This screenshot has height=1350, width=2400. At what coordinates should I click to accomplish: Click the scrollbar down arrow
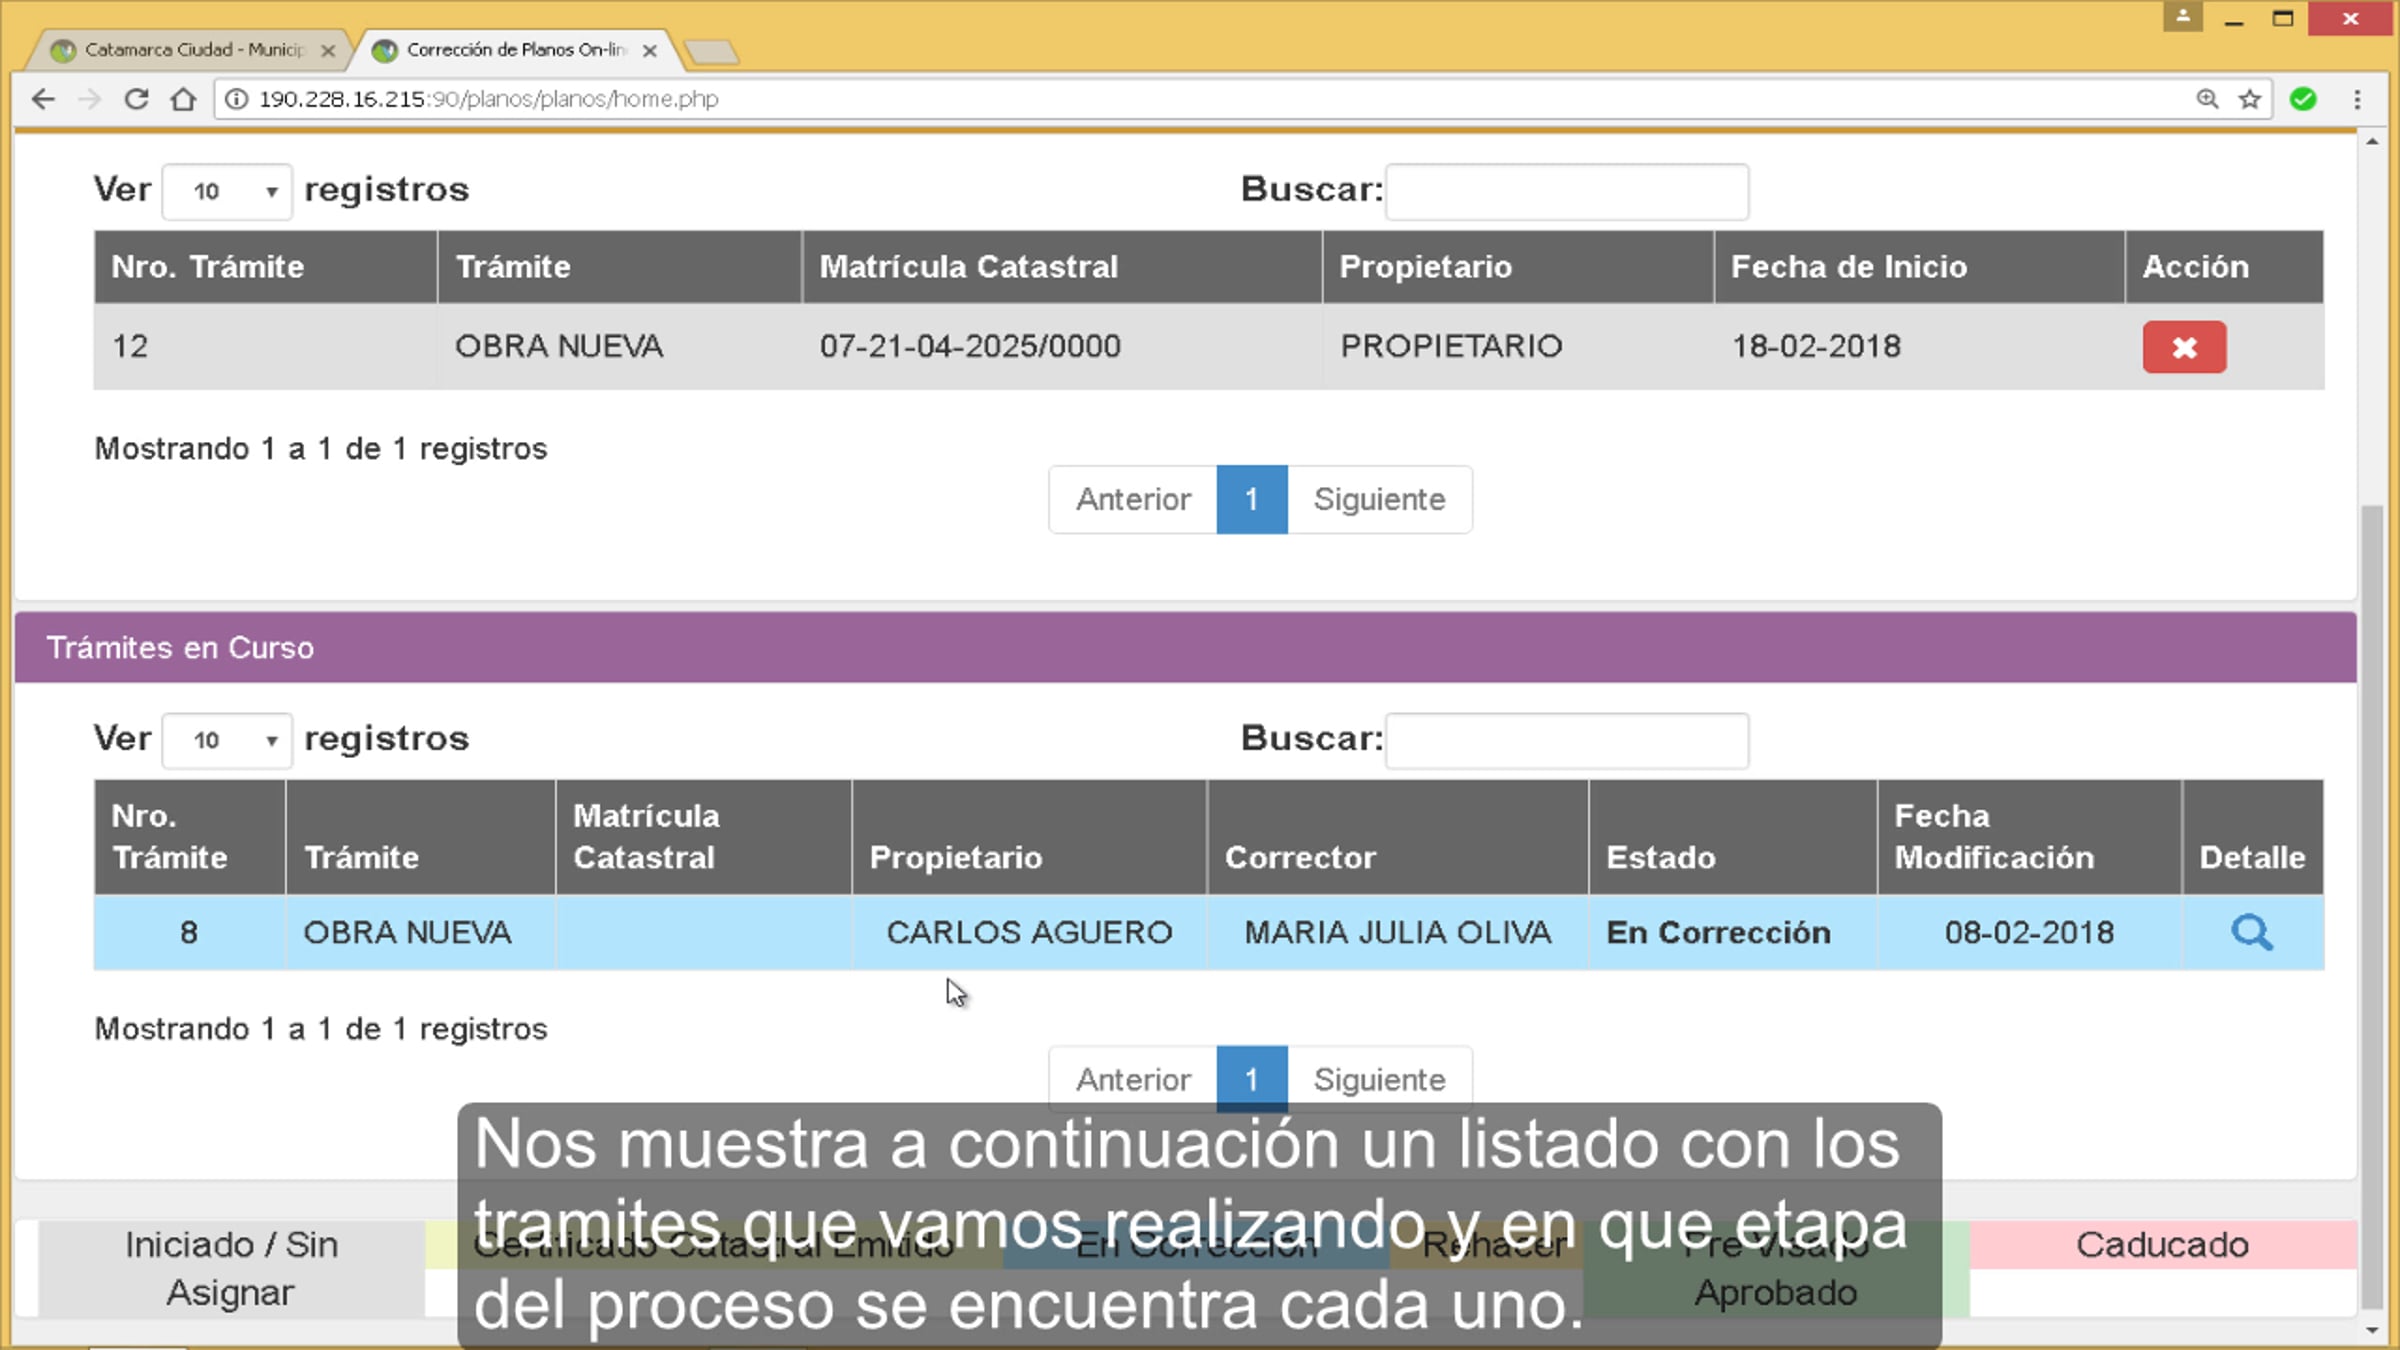pos(2372,1330)
